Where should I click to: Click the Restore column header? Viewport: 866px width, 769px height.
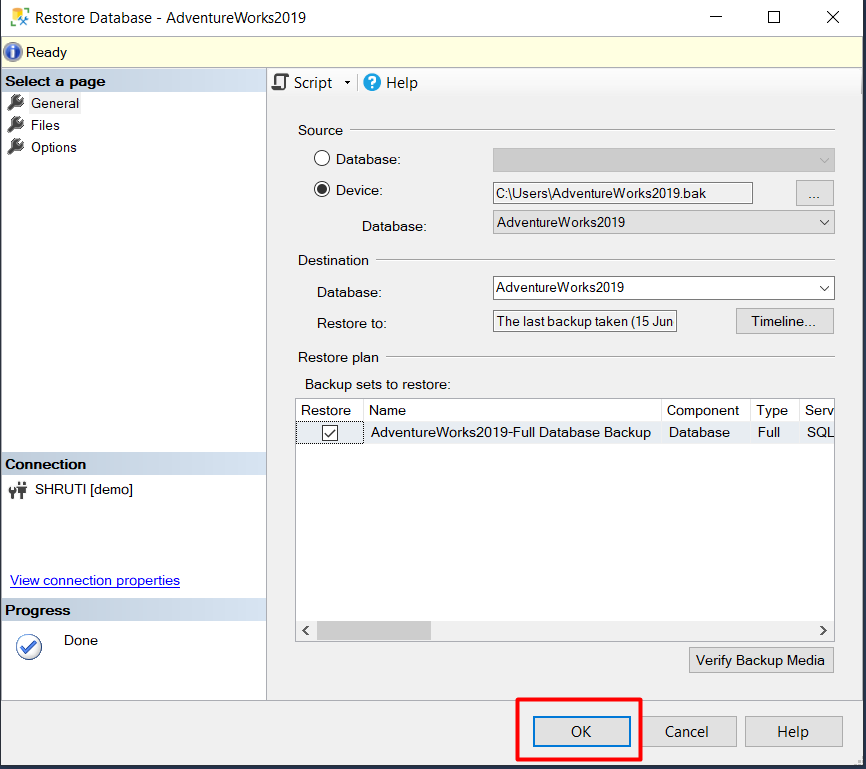pos(330,410)
